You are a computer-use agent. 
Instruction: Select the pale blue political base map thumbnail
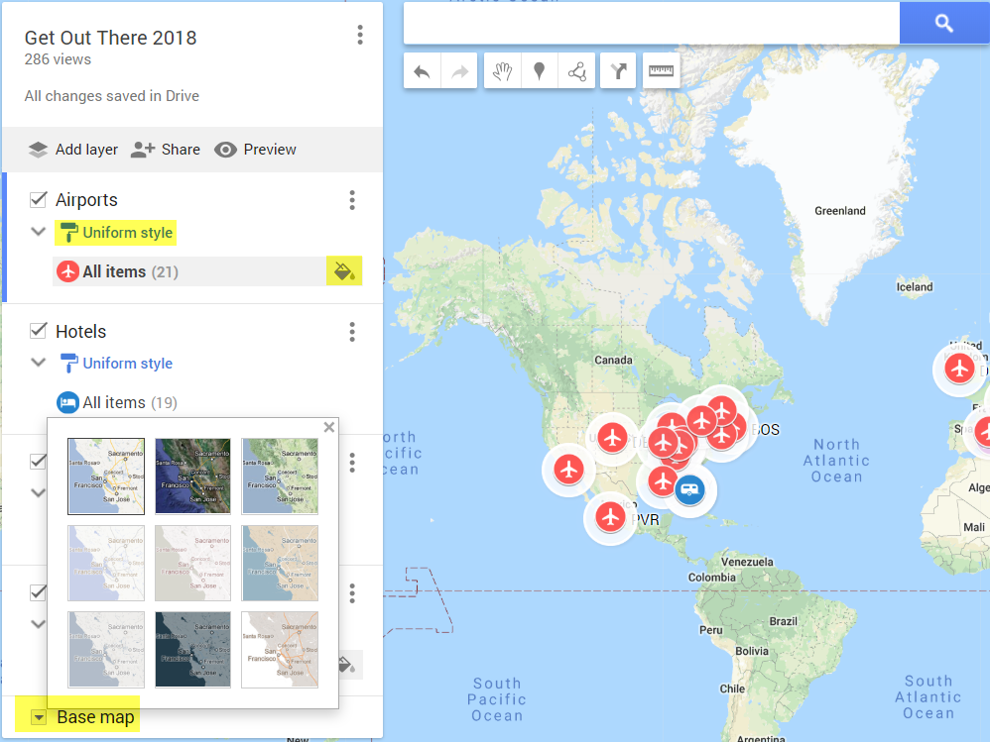pos(106,563)
